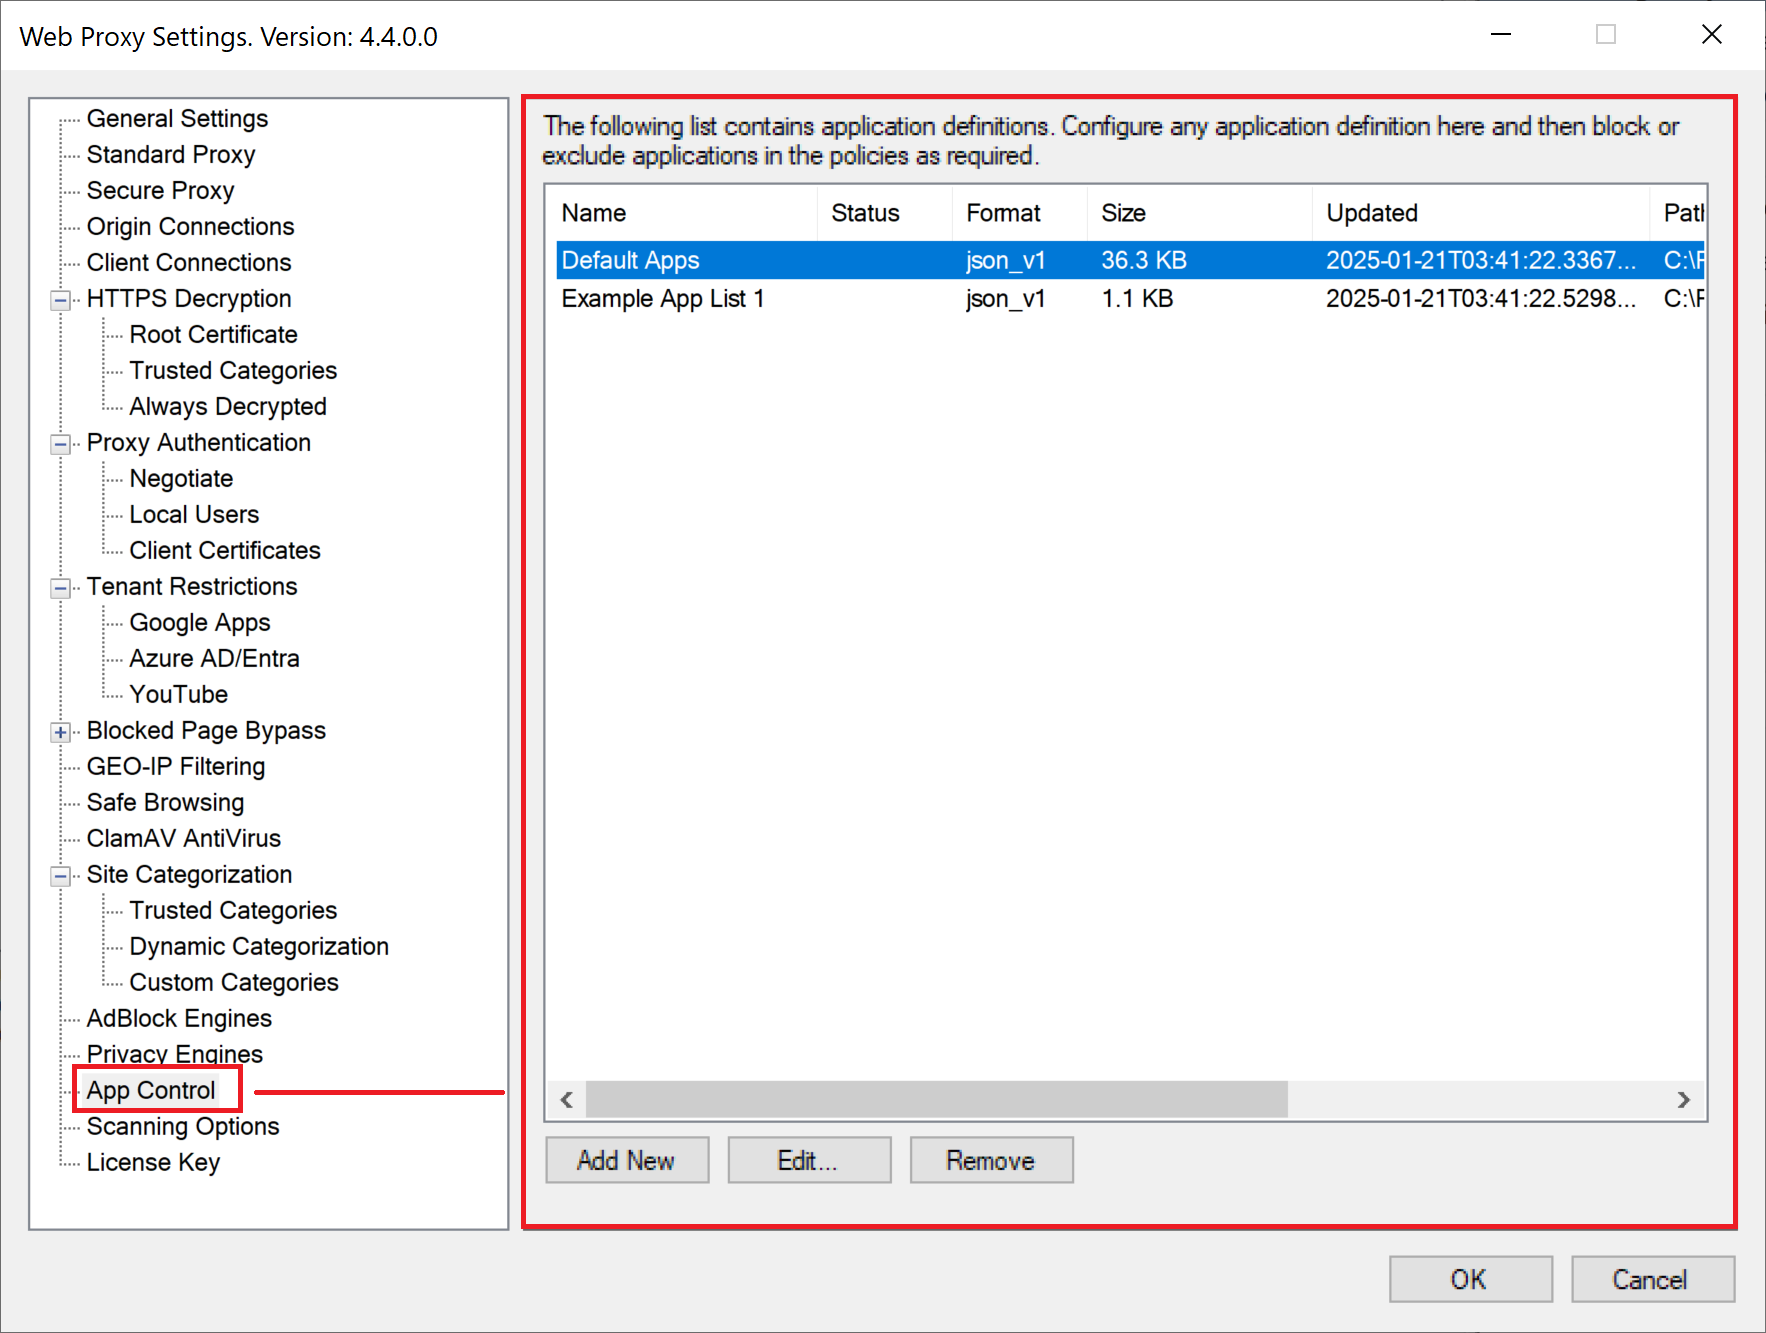Sort list by Size column header
This screenshot has height=1333, width=1766.
click(1200, 213)
